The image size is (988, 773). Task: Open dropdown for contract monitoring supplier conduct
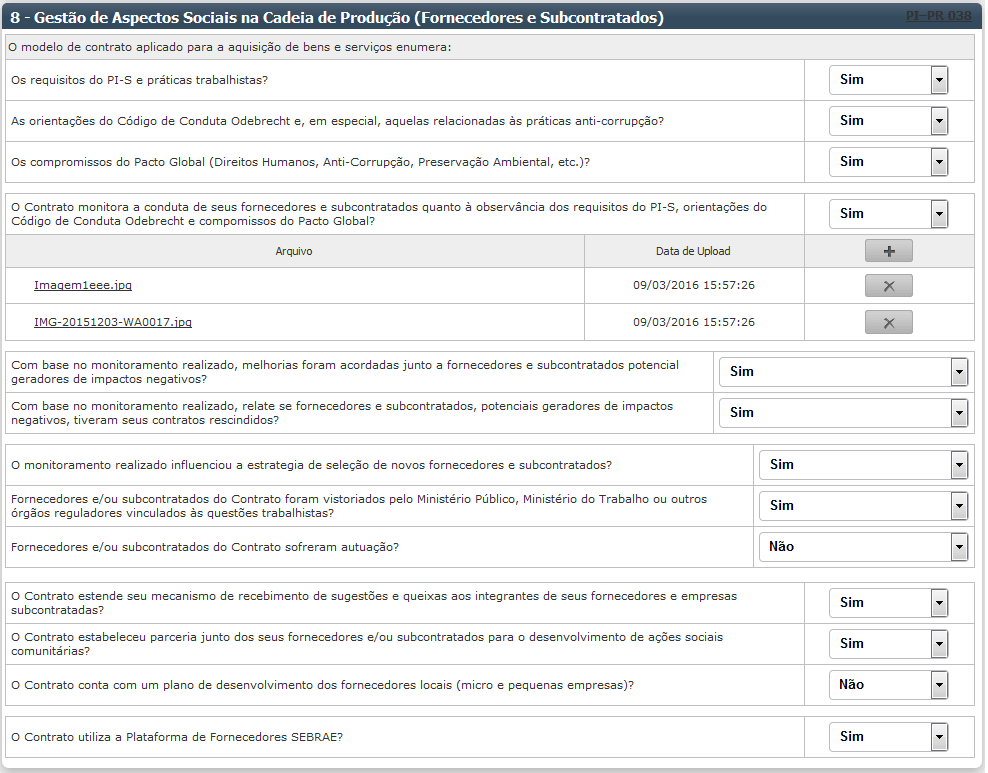(x=888, y=214)
